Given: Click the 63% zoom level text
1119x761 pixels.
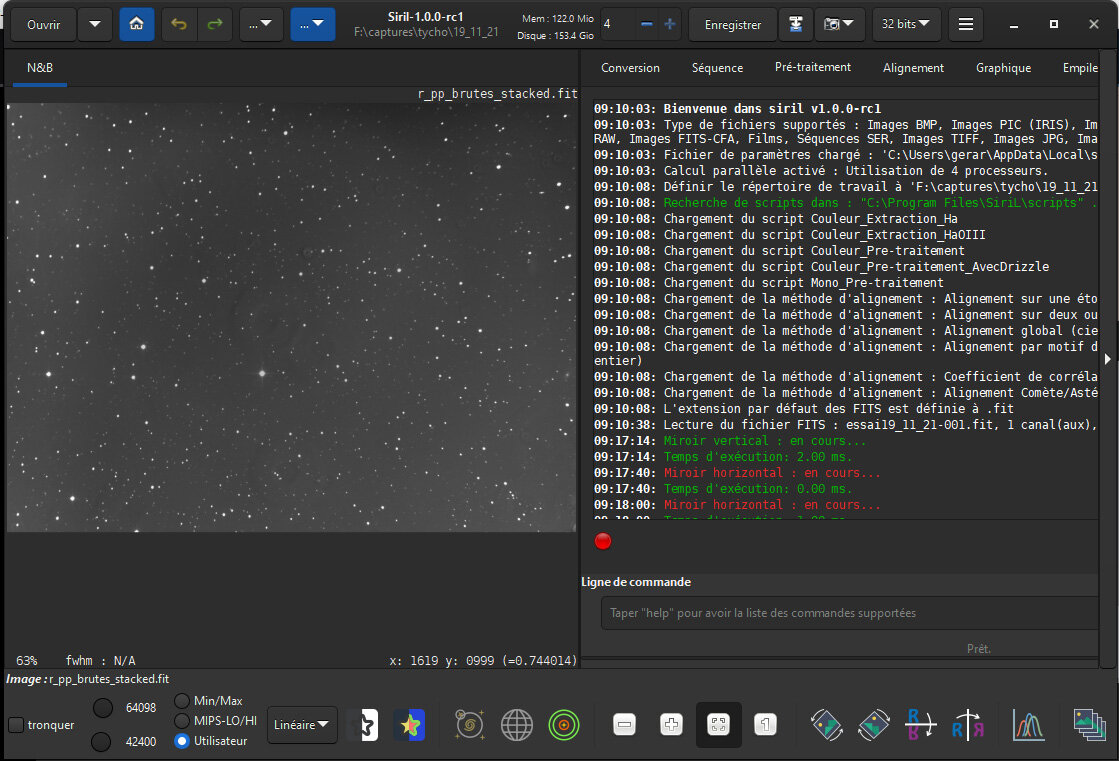Looking at the screenshot, I should tap(26, 661).
